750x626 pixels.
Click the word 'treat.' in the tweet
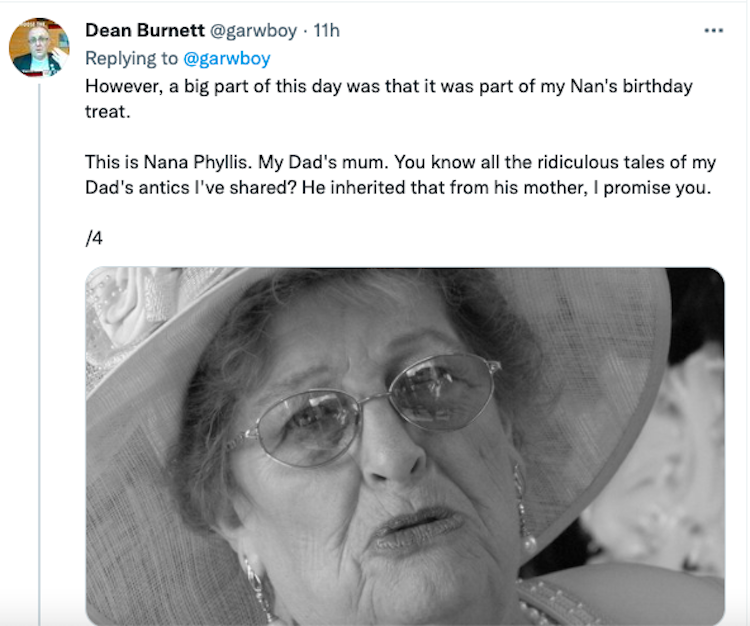pos(109,111)
